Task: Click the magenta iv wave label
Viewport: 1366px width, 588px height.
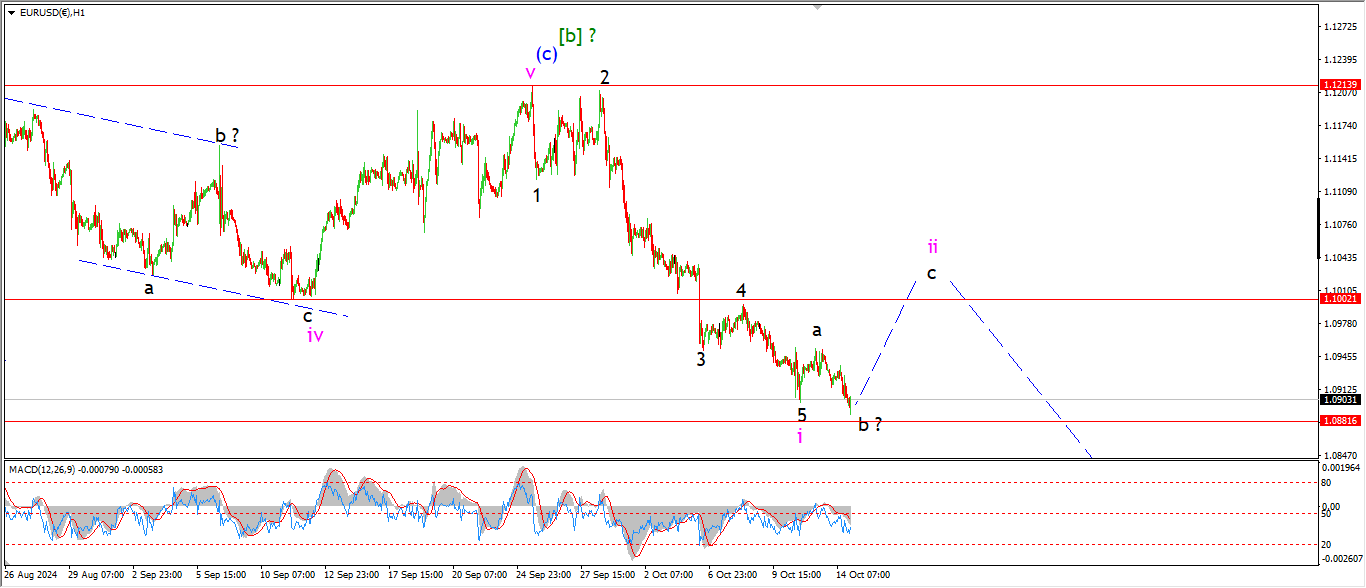Action: 315,335
